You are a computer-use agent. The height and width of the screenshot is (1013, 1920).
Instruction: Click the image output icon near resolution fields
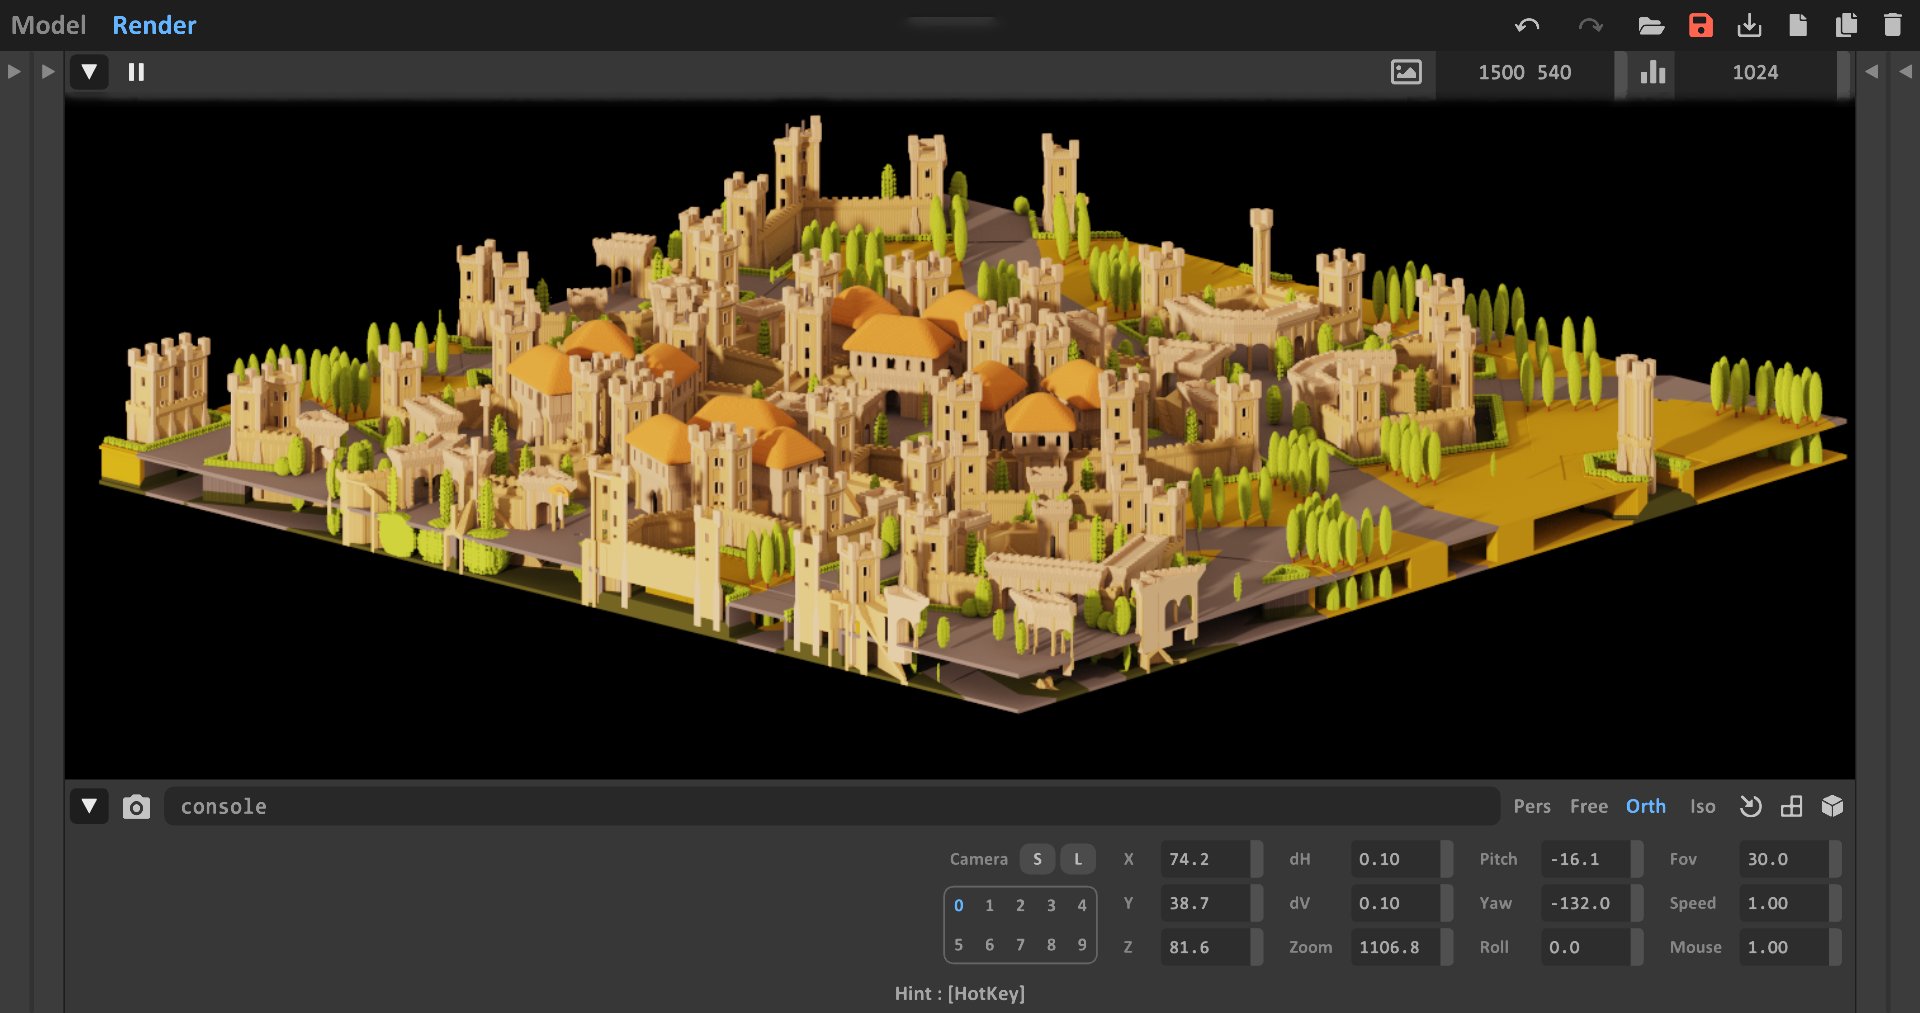(x=1406, y=72)
